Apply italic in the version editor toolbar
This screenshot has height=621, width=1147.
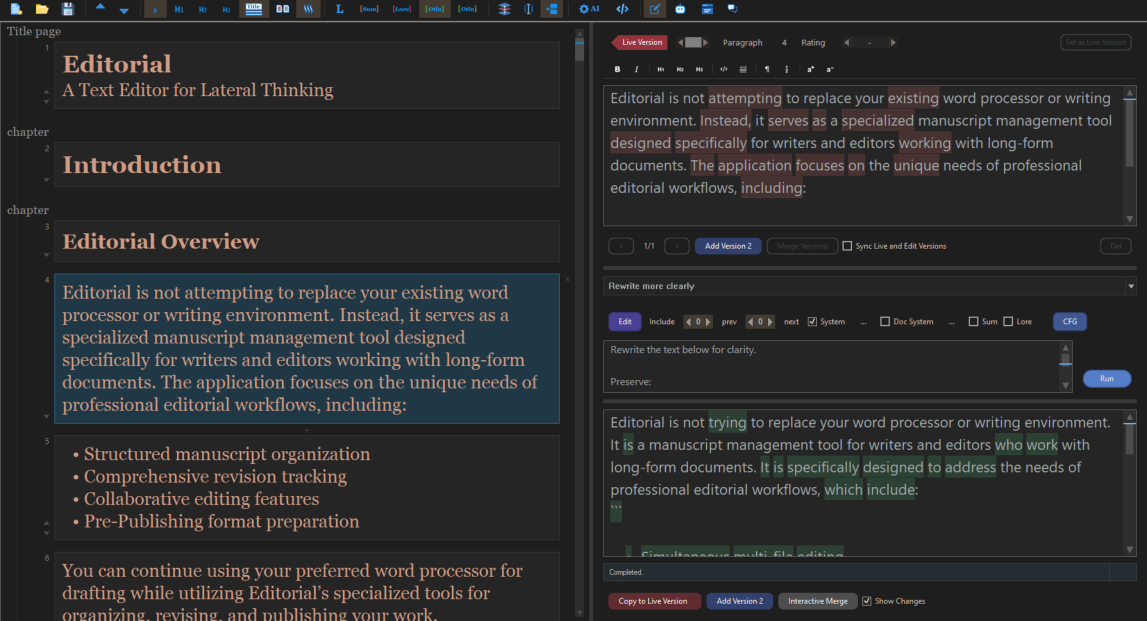[x=636, y=69]
